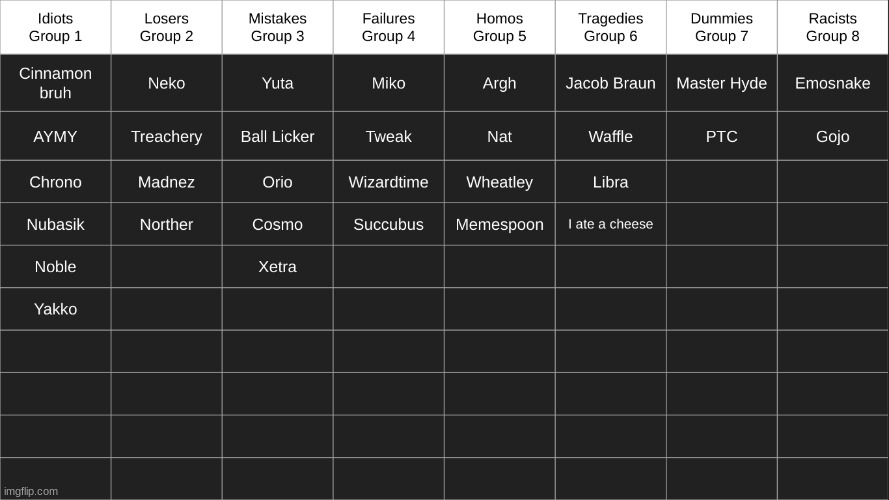Select the Tragedies Group 6 header
The width and height of the screenshot is (889, 500).
tap(611, 27)
